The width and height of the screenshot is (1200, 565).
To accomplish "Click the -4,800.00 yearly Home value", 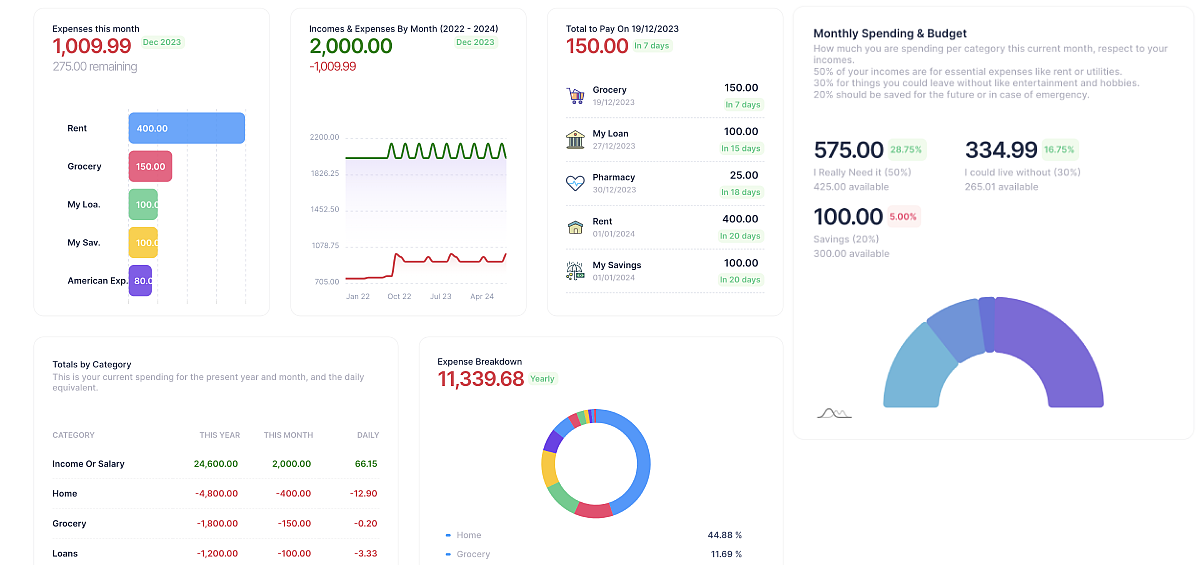I will tap(216, 494).
